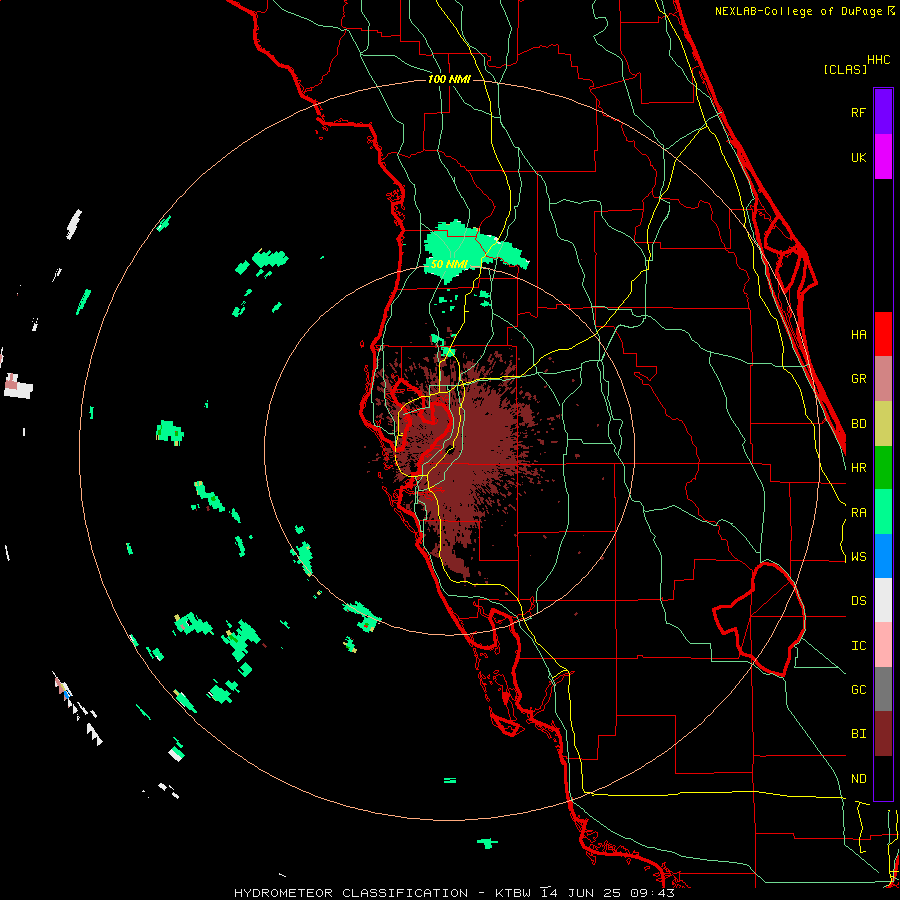900x900 pixels.
Task: Click the 50 NMI range ring label
Action: click(449, 264)
